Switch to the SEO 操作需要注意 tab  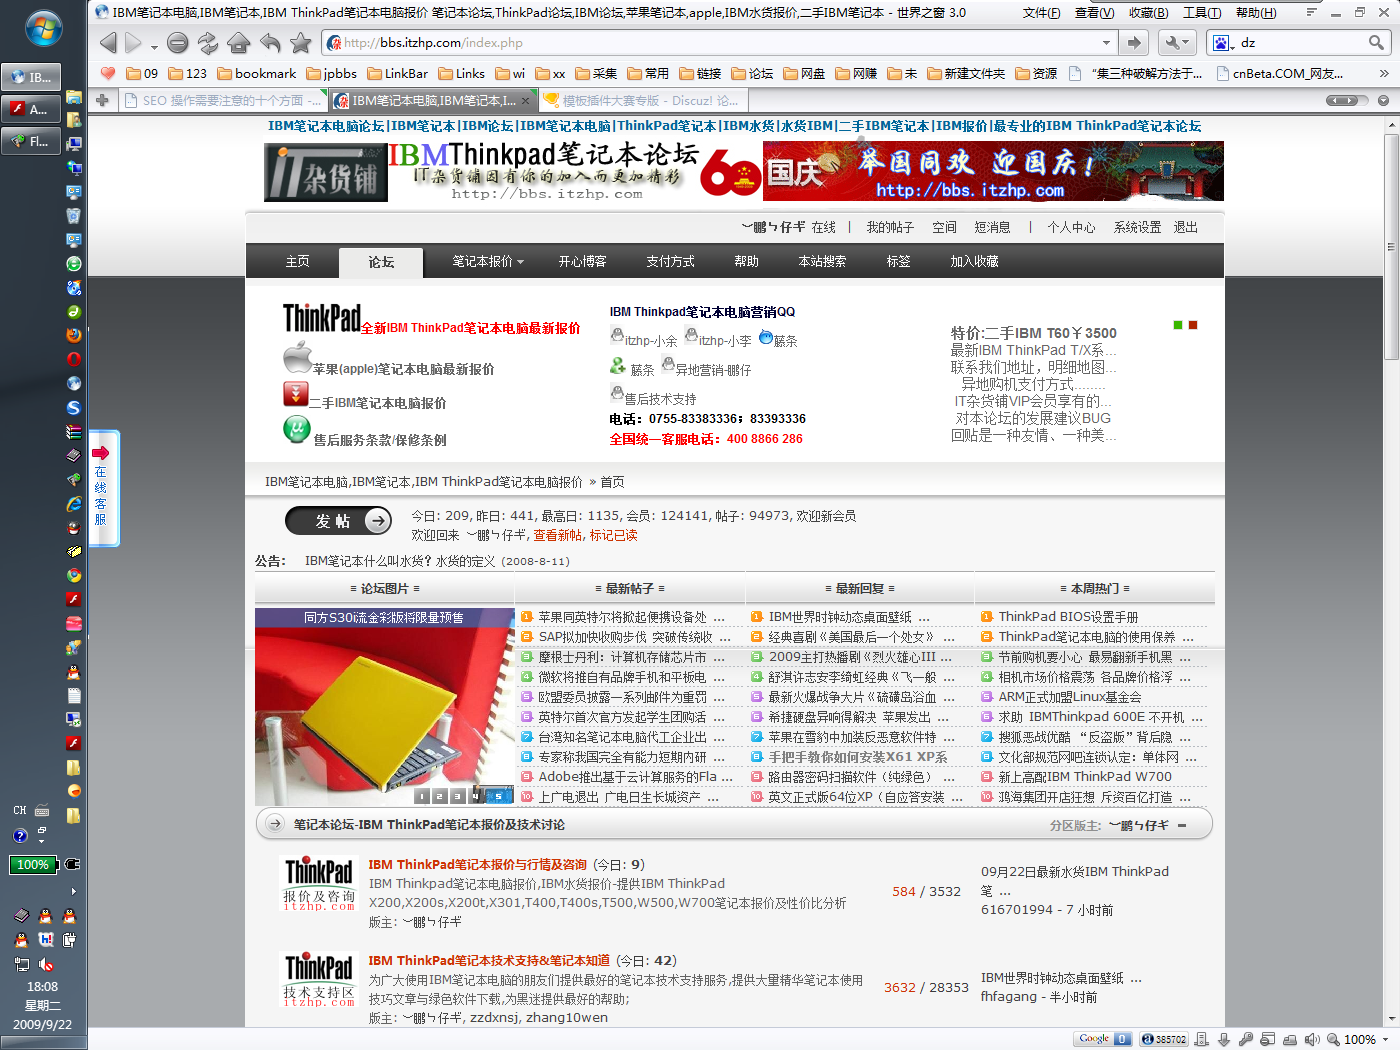point(224,100)
